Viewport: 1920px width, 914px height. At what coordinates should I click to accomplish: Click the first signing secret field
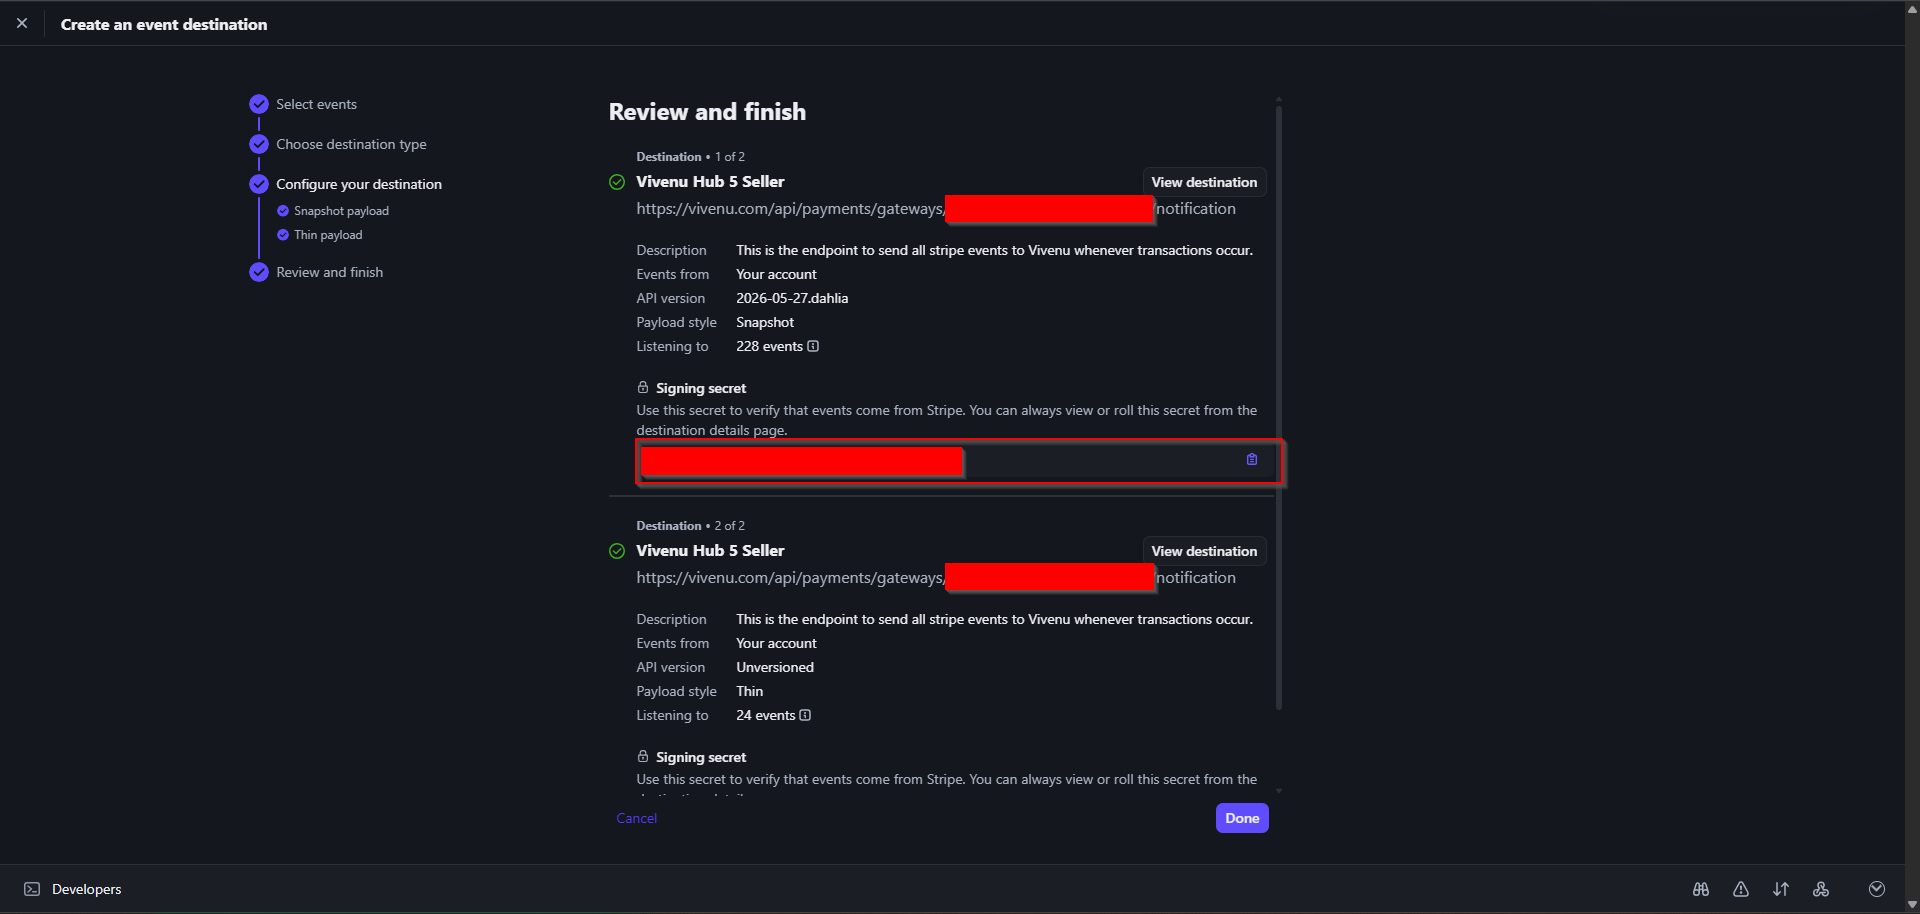(x=959, y=461)
